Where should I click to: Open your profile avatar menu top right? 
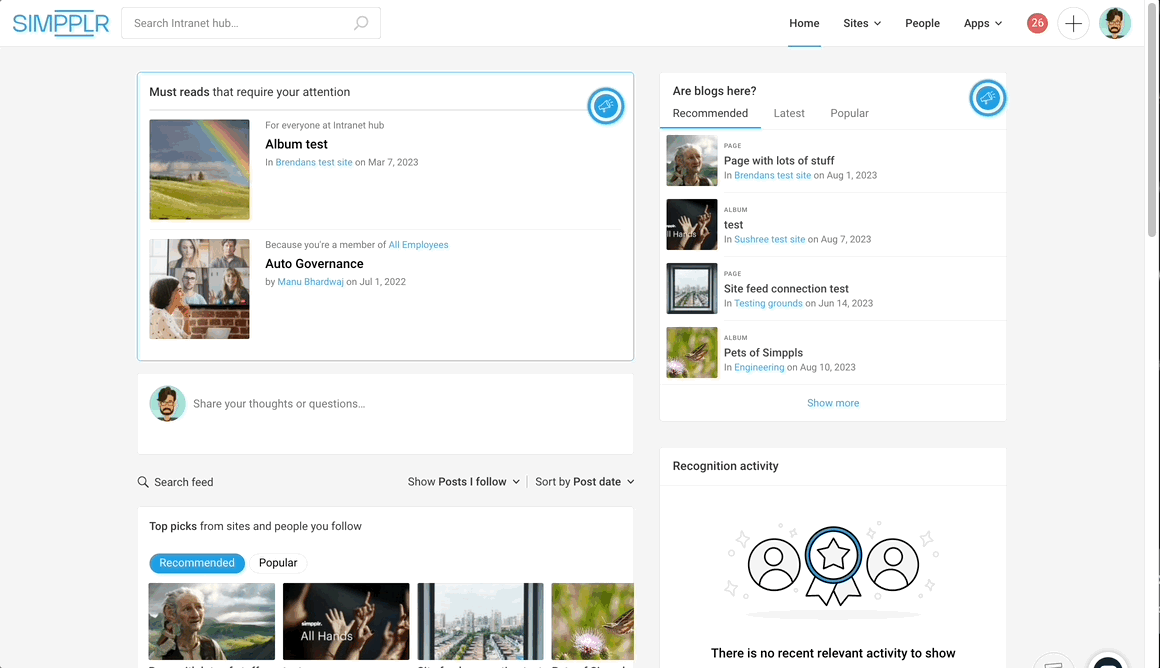[x=1115, y=22]
